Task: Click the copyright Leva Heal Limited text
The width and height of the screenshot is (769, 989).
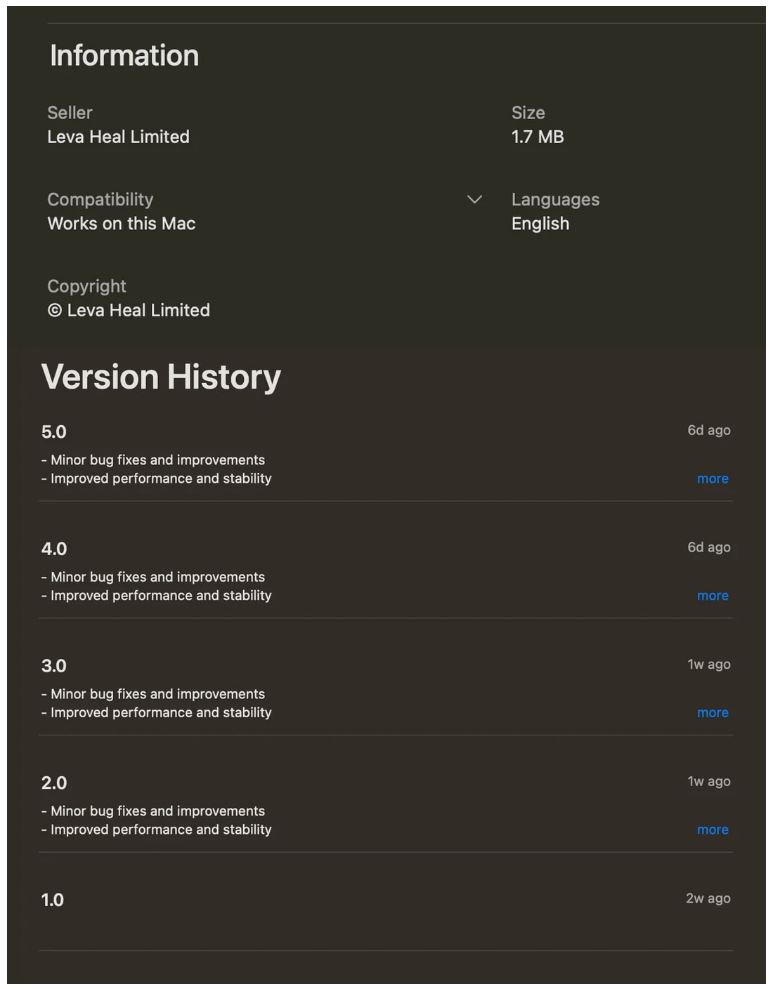Action: tap(128, 310)
